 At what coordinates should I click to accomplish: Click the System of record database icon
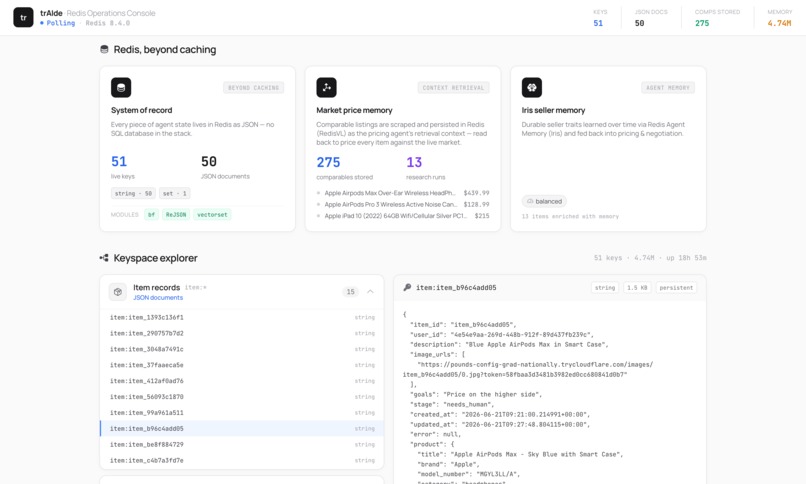tap(121, 87)
